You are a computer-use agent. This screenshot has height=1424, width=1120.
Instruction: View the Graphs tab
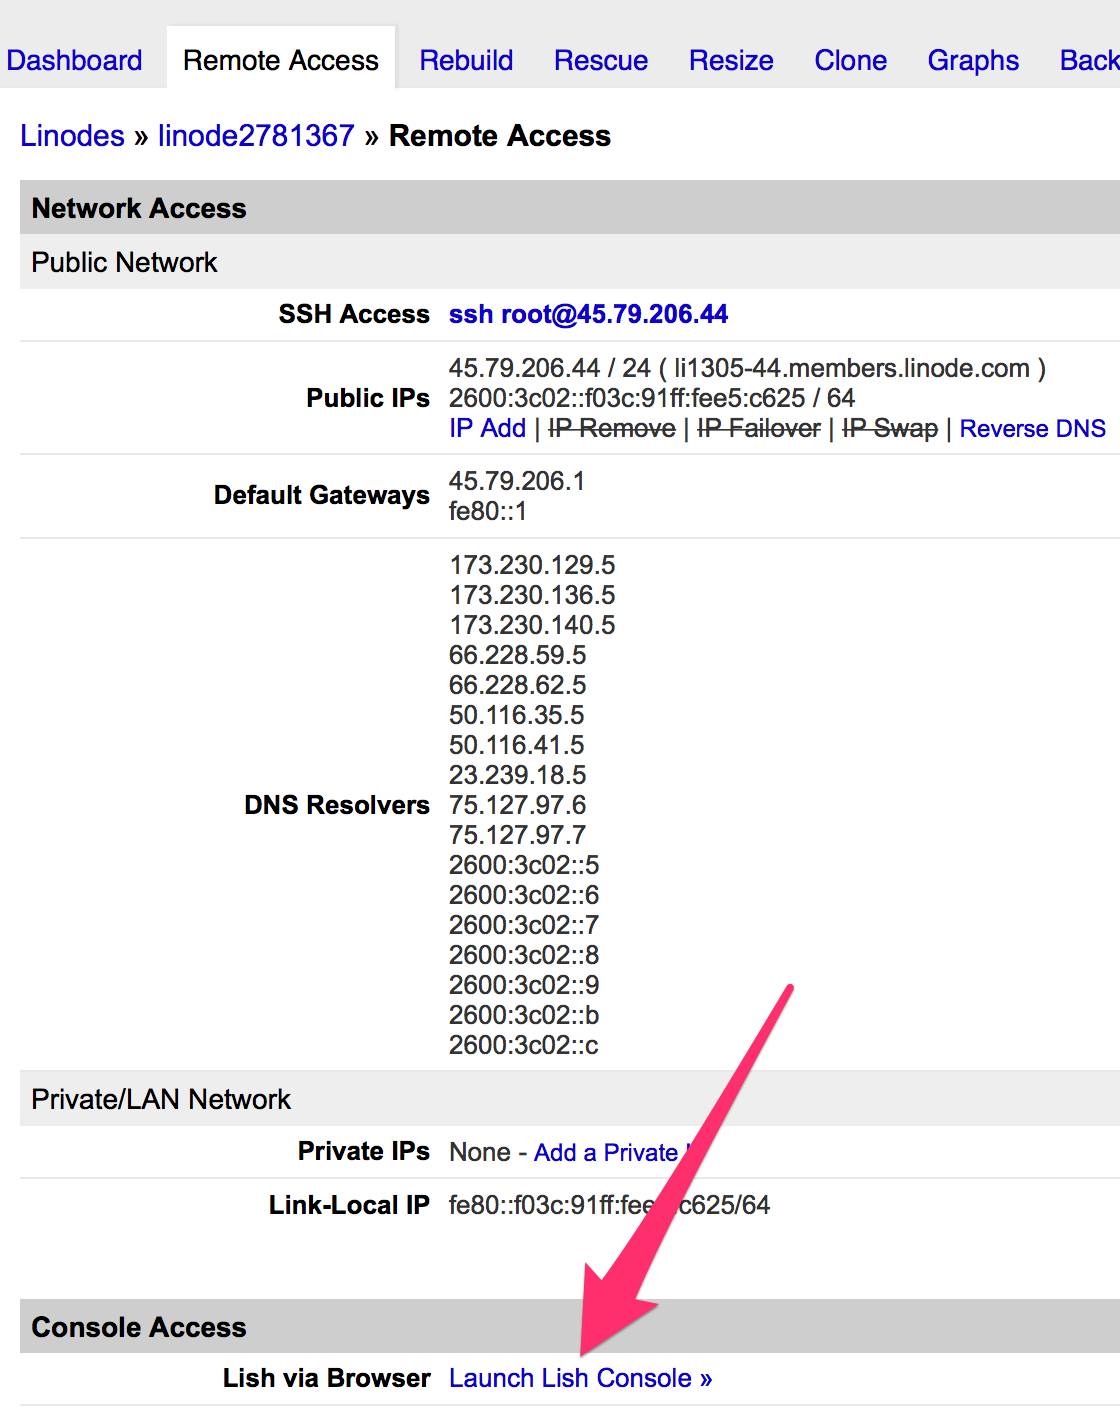973,60
